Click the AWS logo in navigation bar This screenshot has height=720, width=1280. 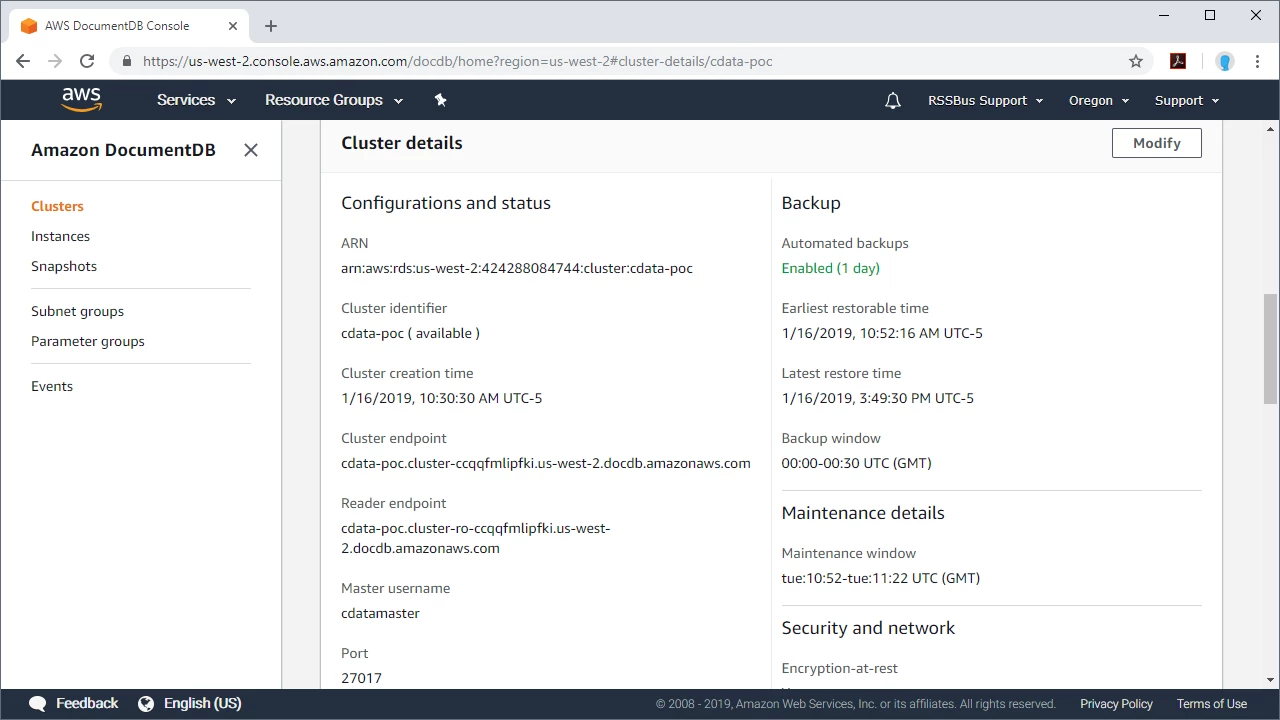[x=81, y=99]
